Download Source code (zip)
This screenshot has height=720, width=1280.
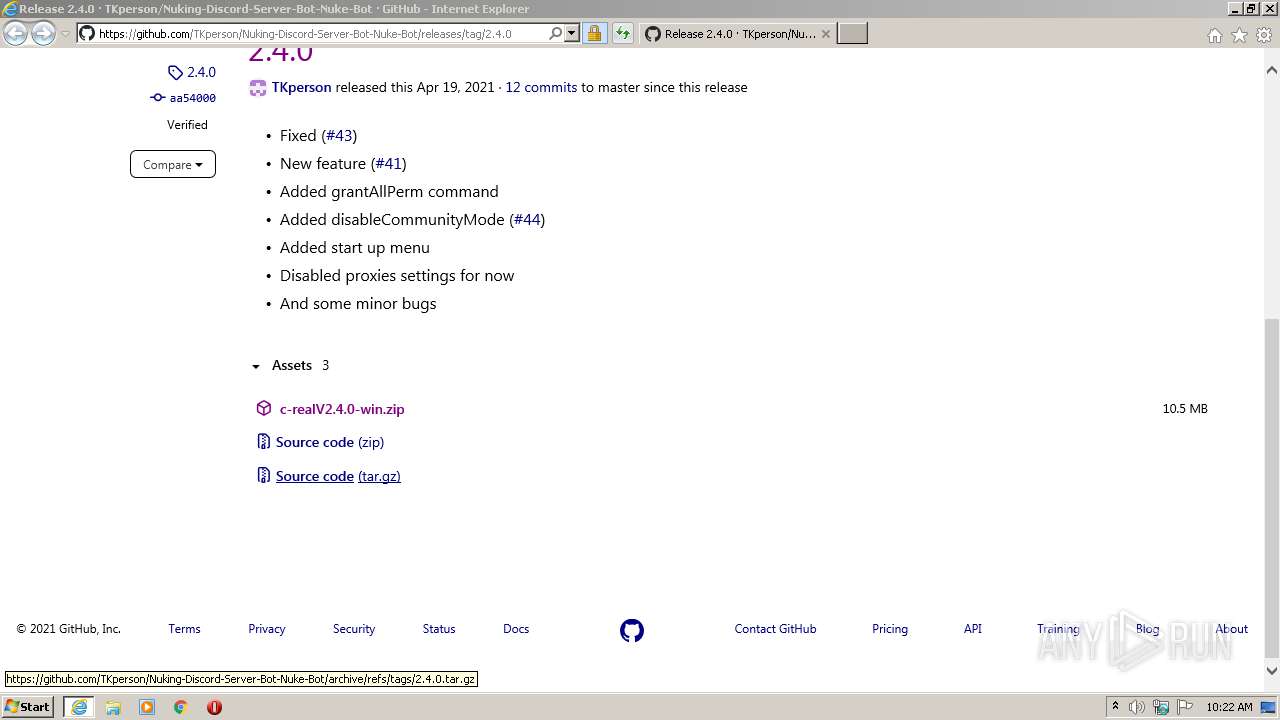[x=330, y=442]
